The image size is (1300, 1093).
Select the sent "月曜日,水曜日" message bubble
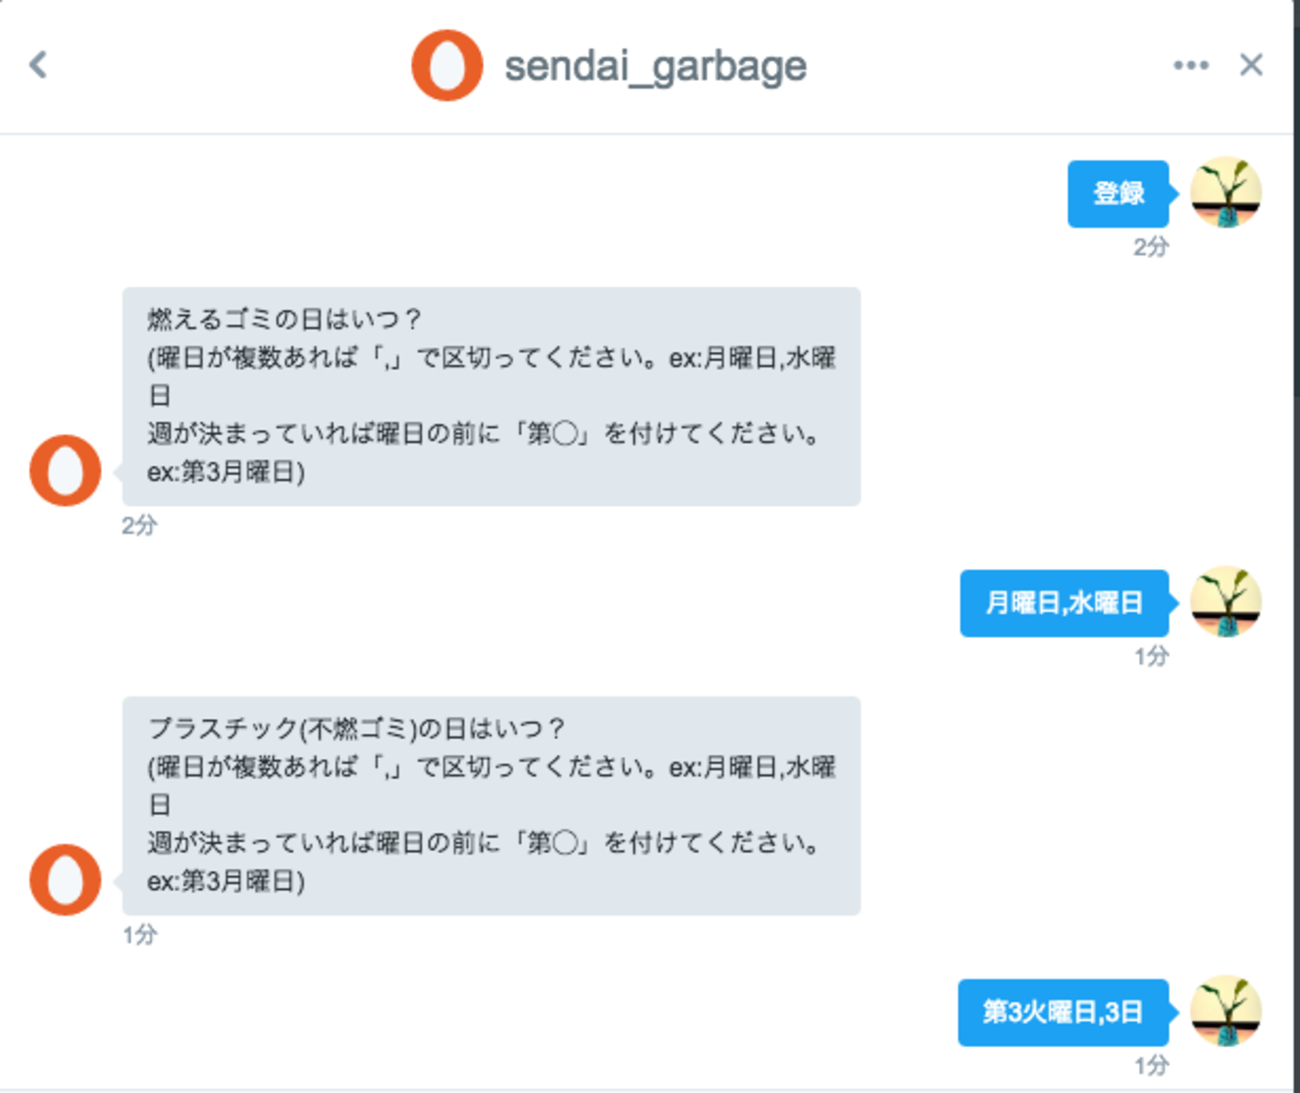click(x=1064, y=603)
